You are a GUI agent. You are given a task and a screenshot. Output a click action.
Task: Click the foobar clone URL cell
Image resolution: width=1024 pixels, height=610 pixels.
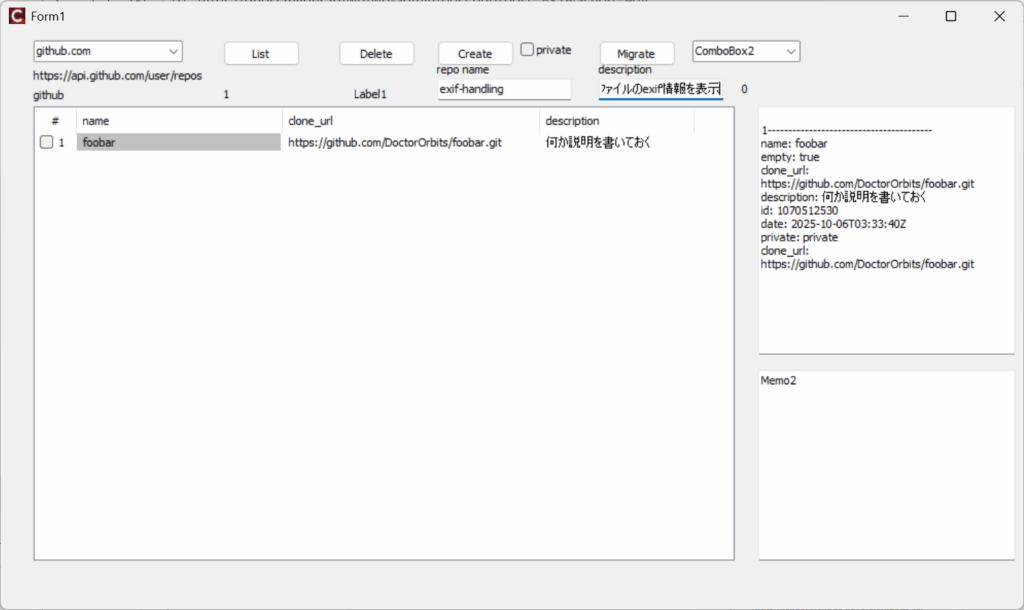coord(395,143)
